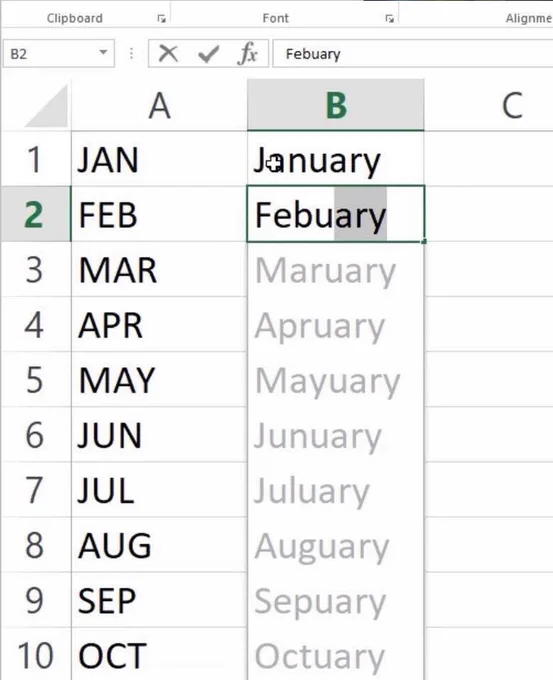Confirm entry with the checkmark icon
This screenshot has height=680, width=553.
coord(208,54)
